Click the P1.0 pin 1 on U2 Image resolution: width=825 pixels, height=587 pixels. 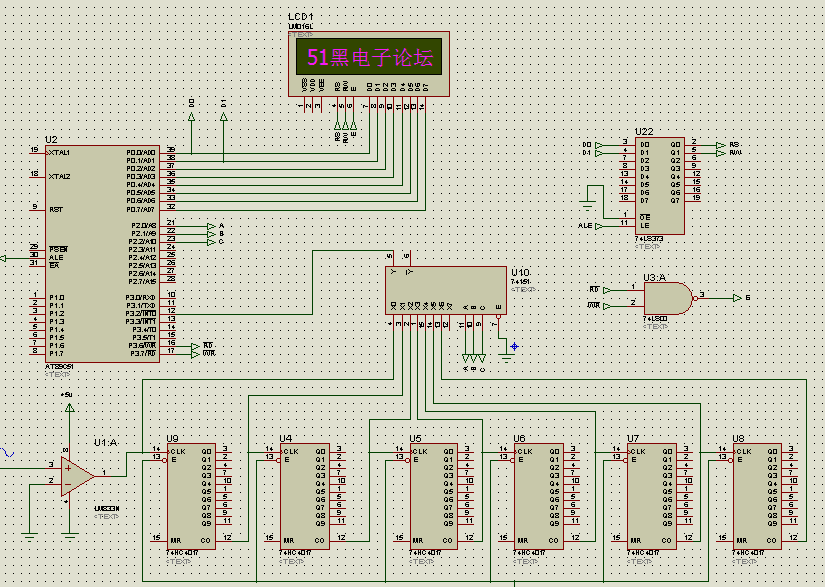[x=37, y=298]
